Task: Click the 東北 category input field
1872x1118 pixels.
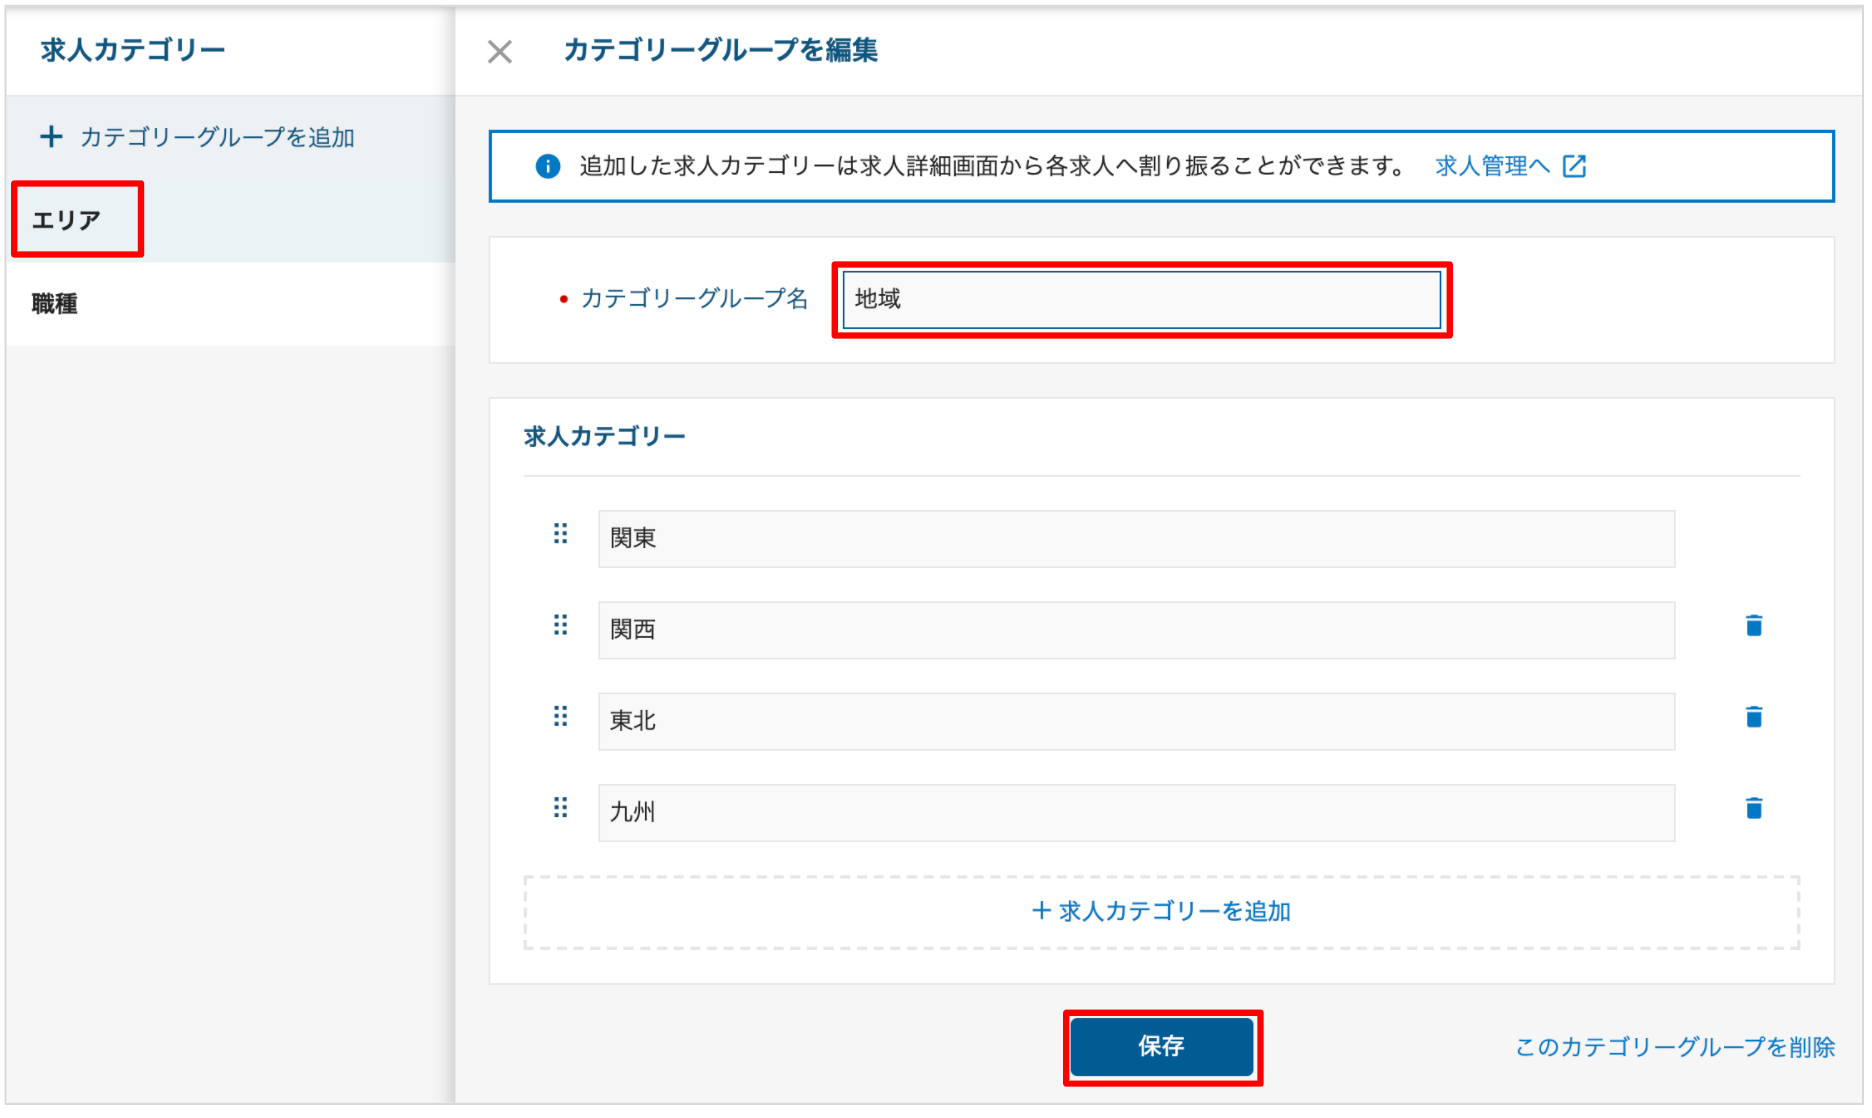Action: click(x=1136, y=721)
